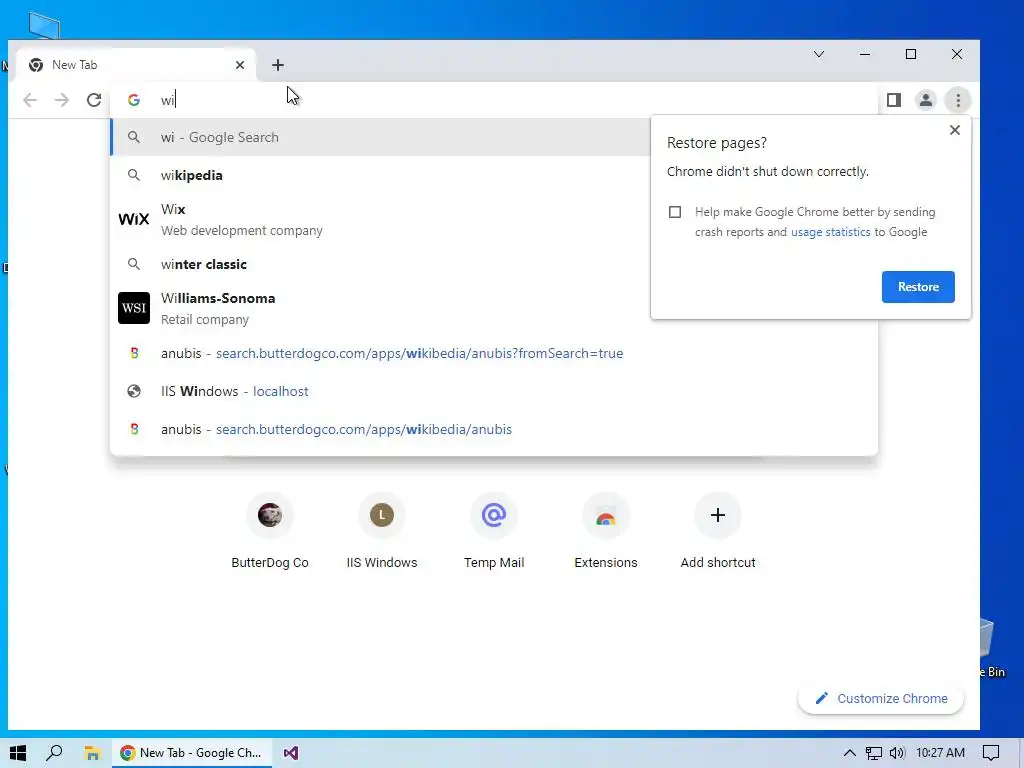Click the magnifier icon beside winter classic
The image size is (1024, 768).
point(134,264)
